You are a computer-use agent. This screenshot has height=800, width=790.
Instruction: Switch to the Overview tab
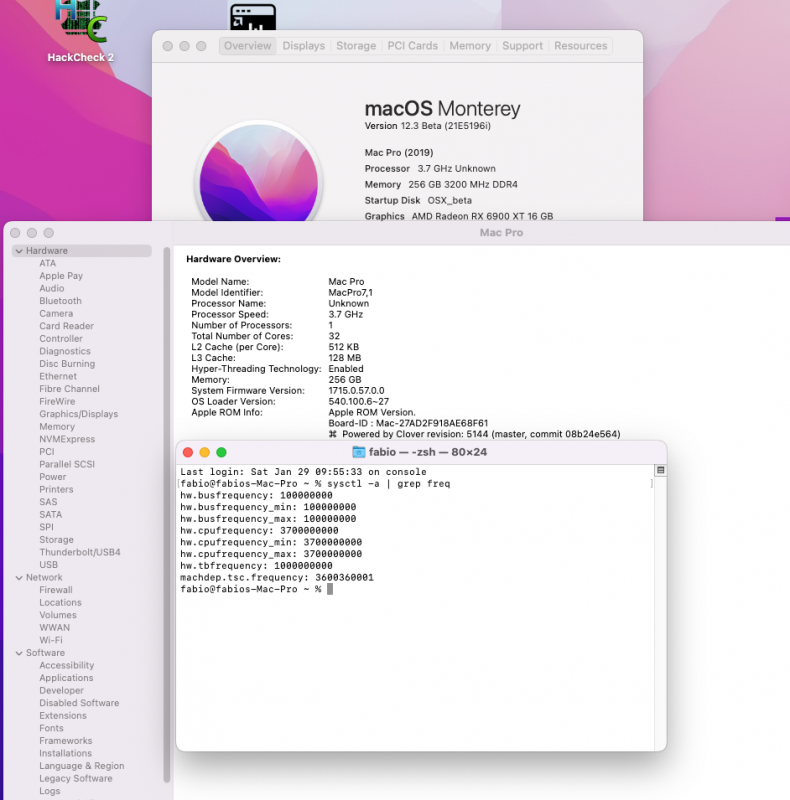248,46
